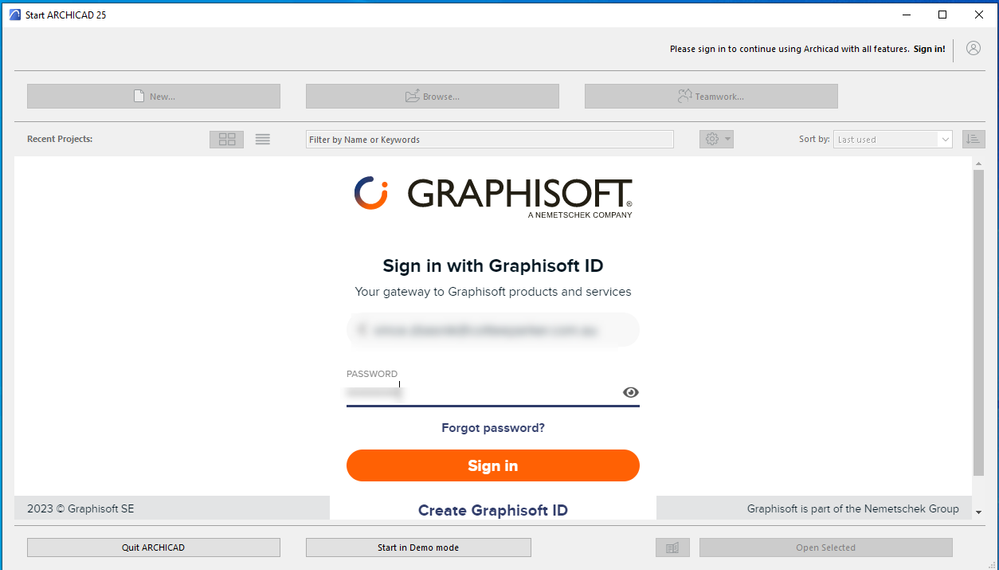The height and width of the screenshot is (570, 999).
Task: Click the project info icon beside Open Selected
Action: [672, 547]
